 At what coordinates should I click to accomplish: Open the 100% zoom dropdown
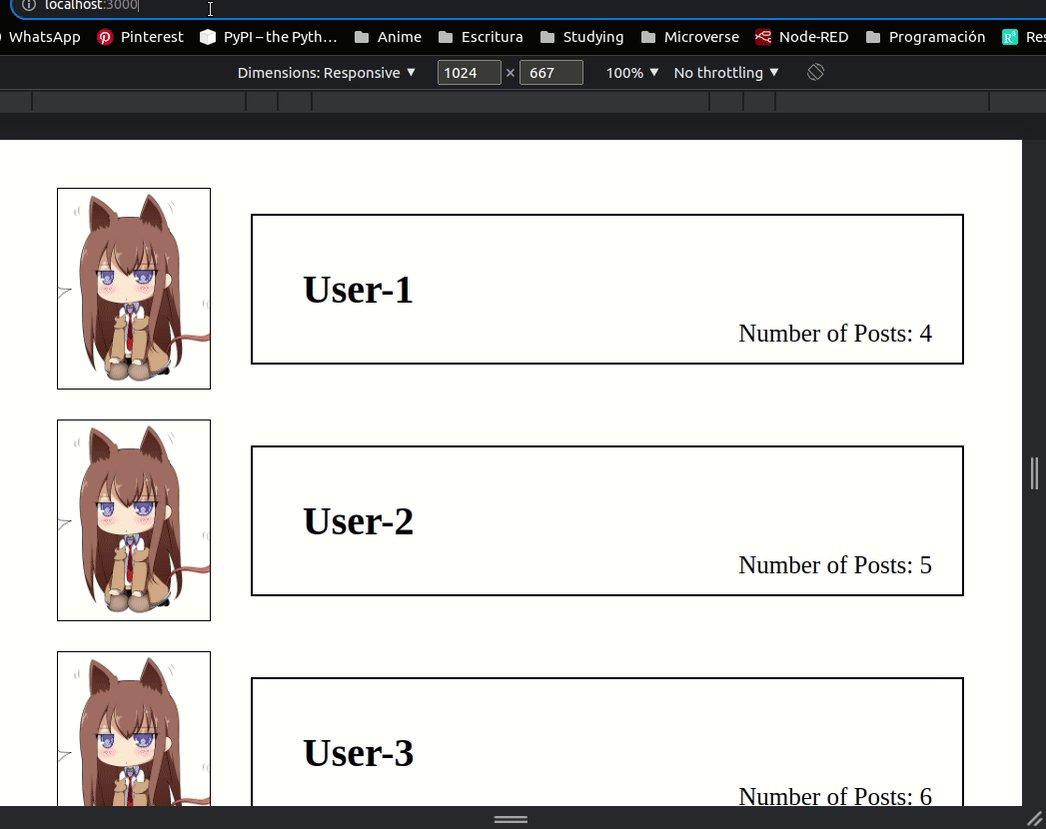click(x=632, y=73)
